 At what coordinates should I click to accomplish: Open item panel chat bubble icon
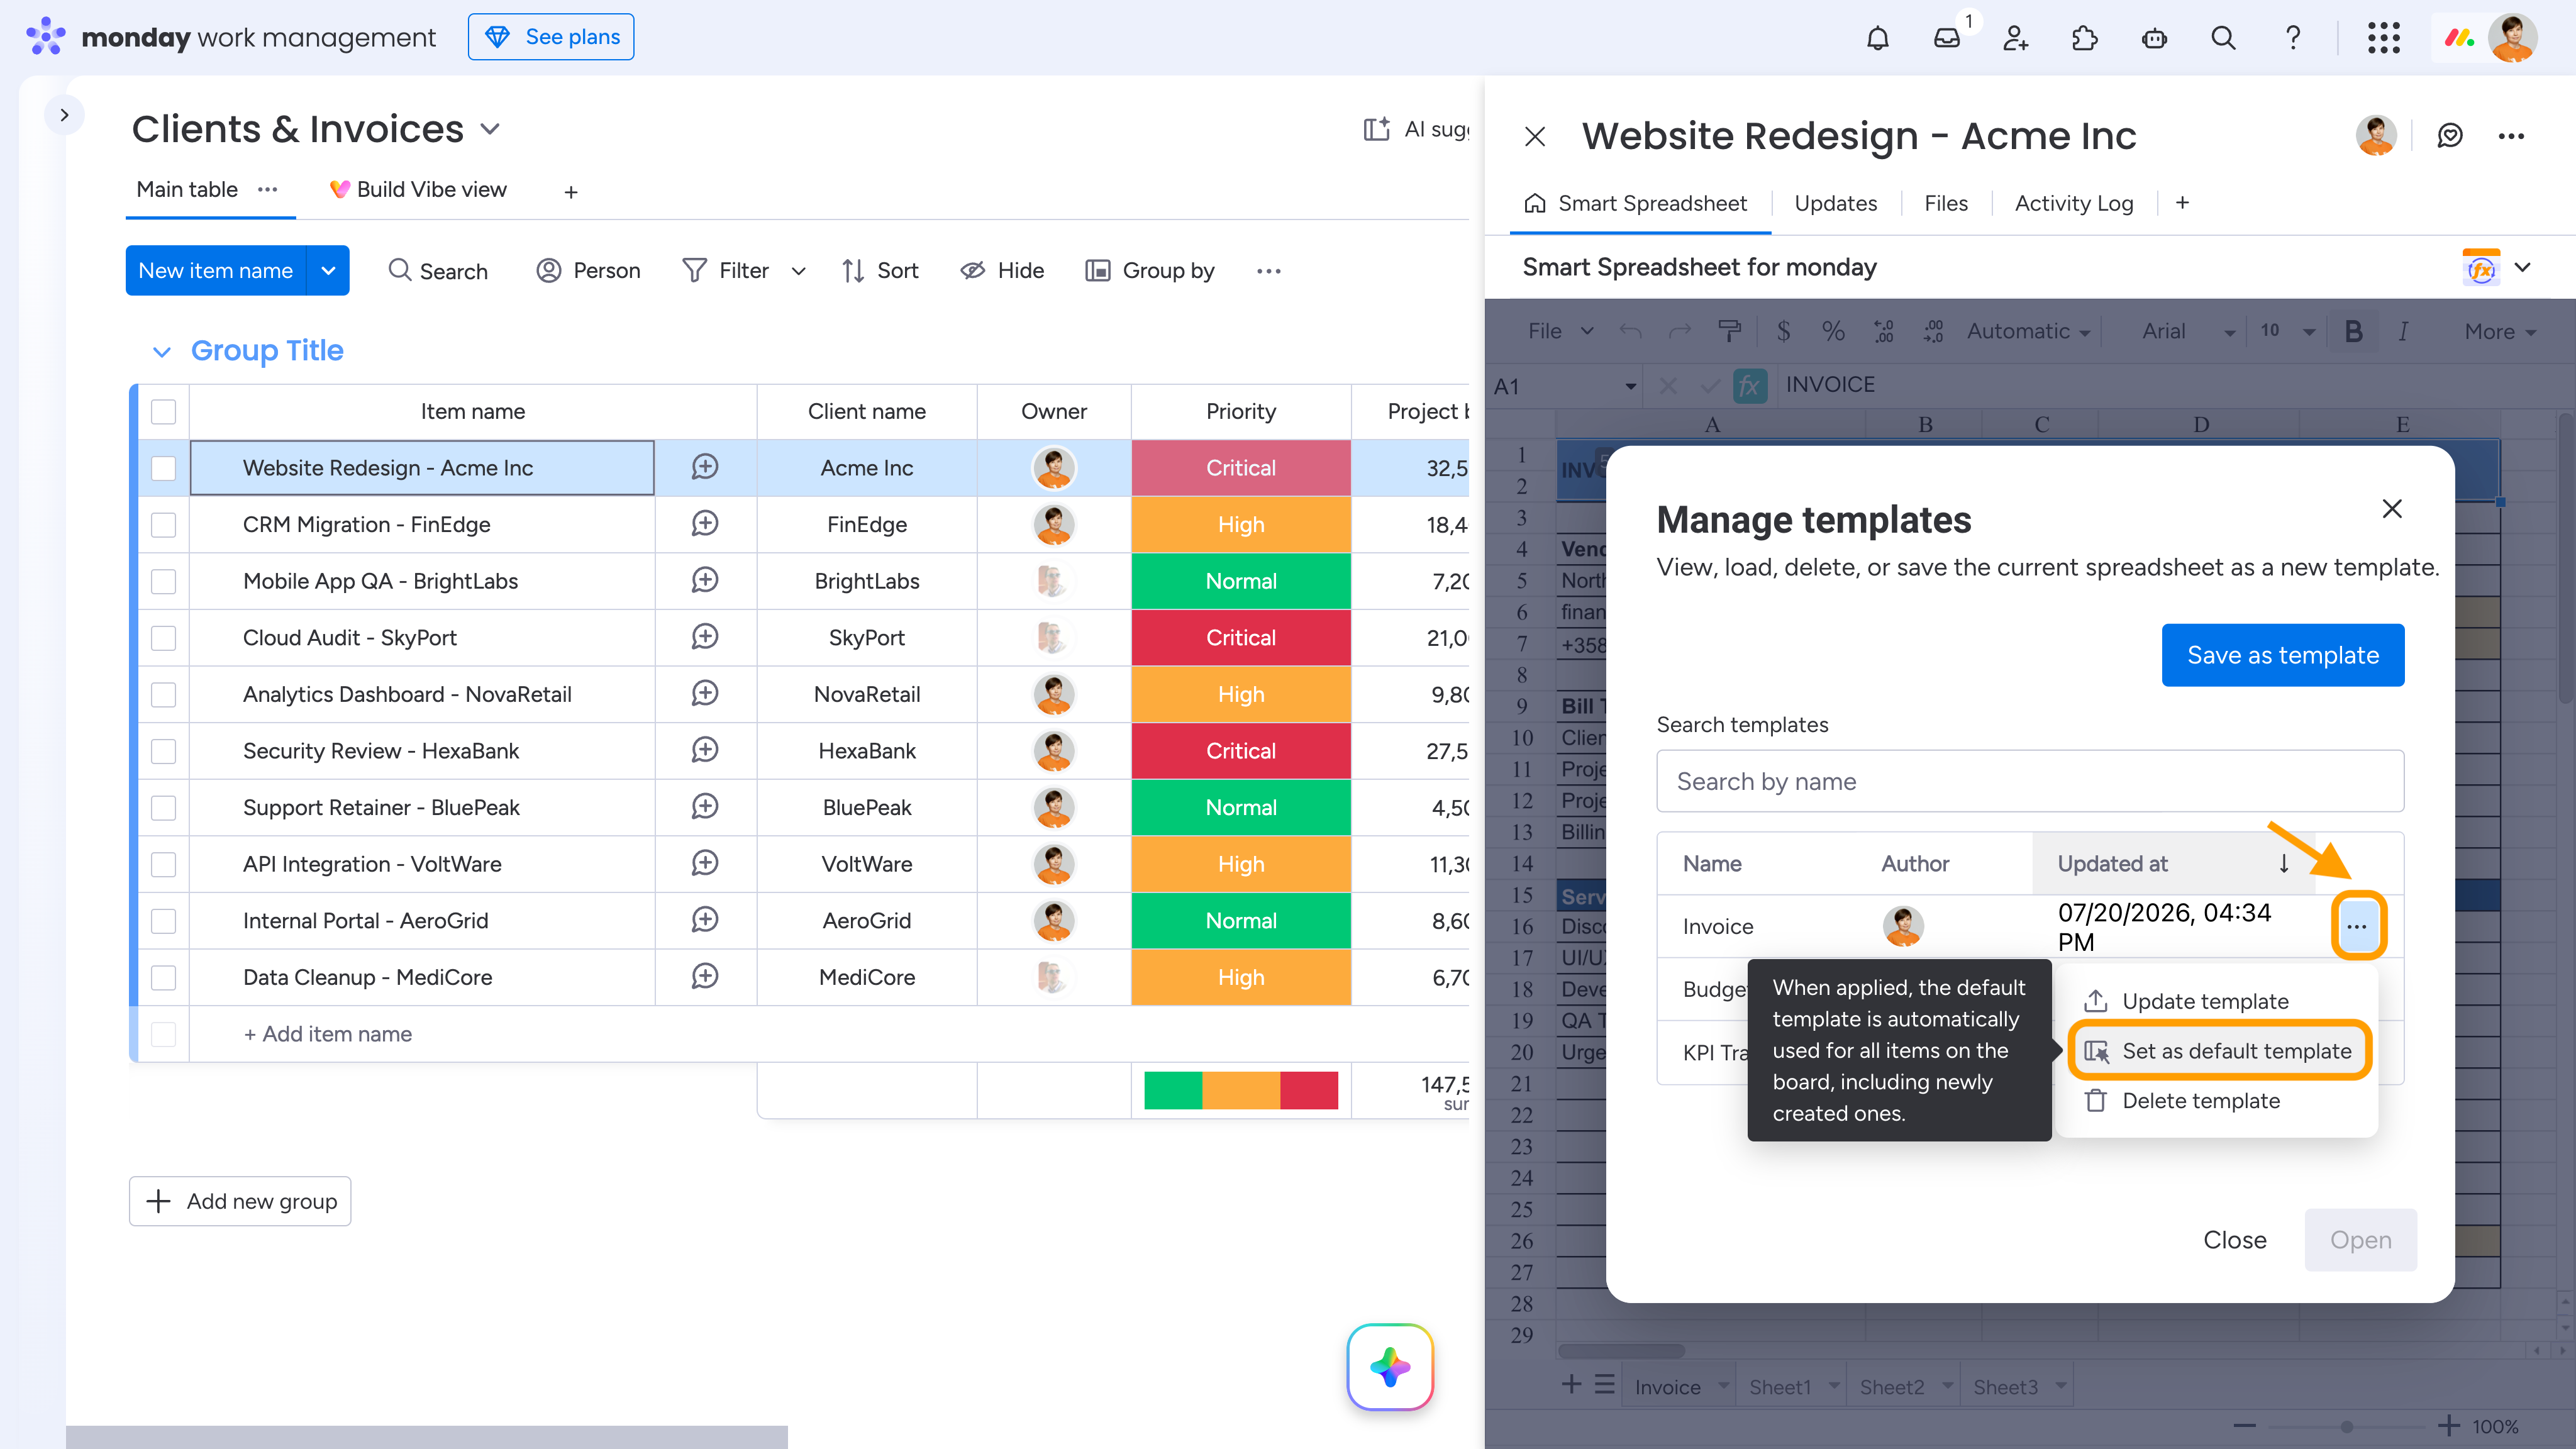pos(2449,136)
